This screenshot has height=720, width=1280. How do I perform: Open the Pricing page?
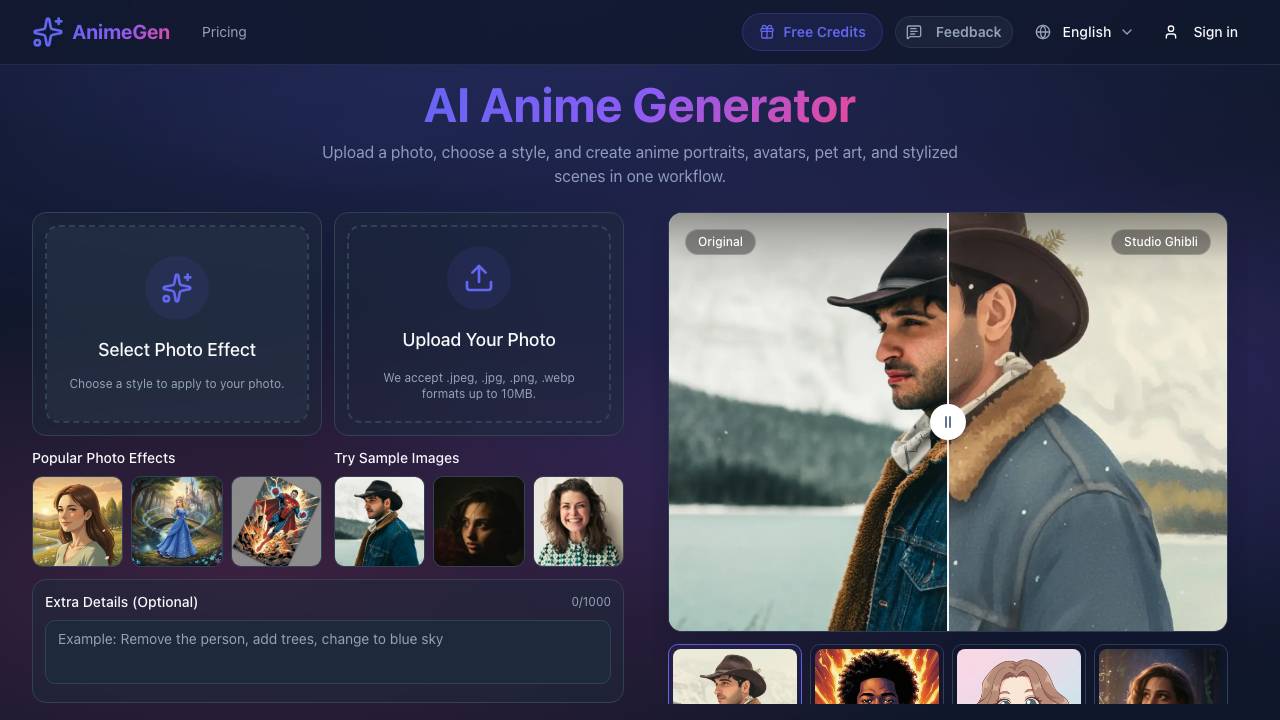pos(224,32)
